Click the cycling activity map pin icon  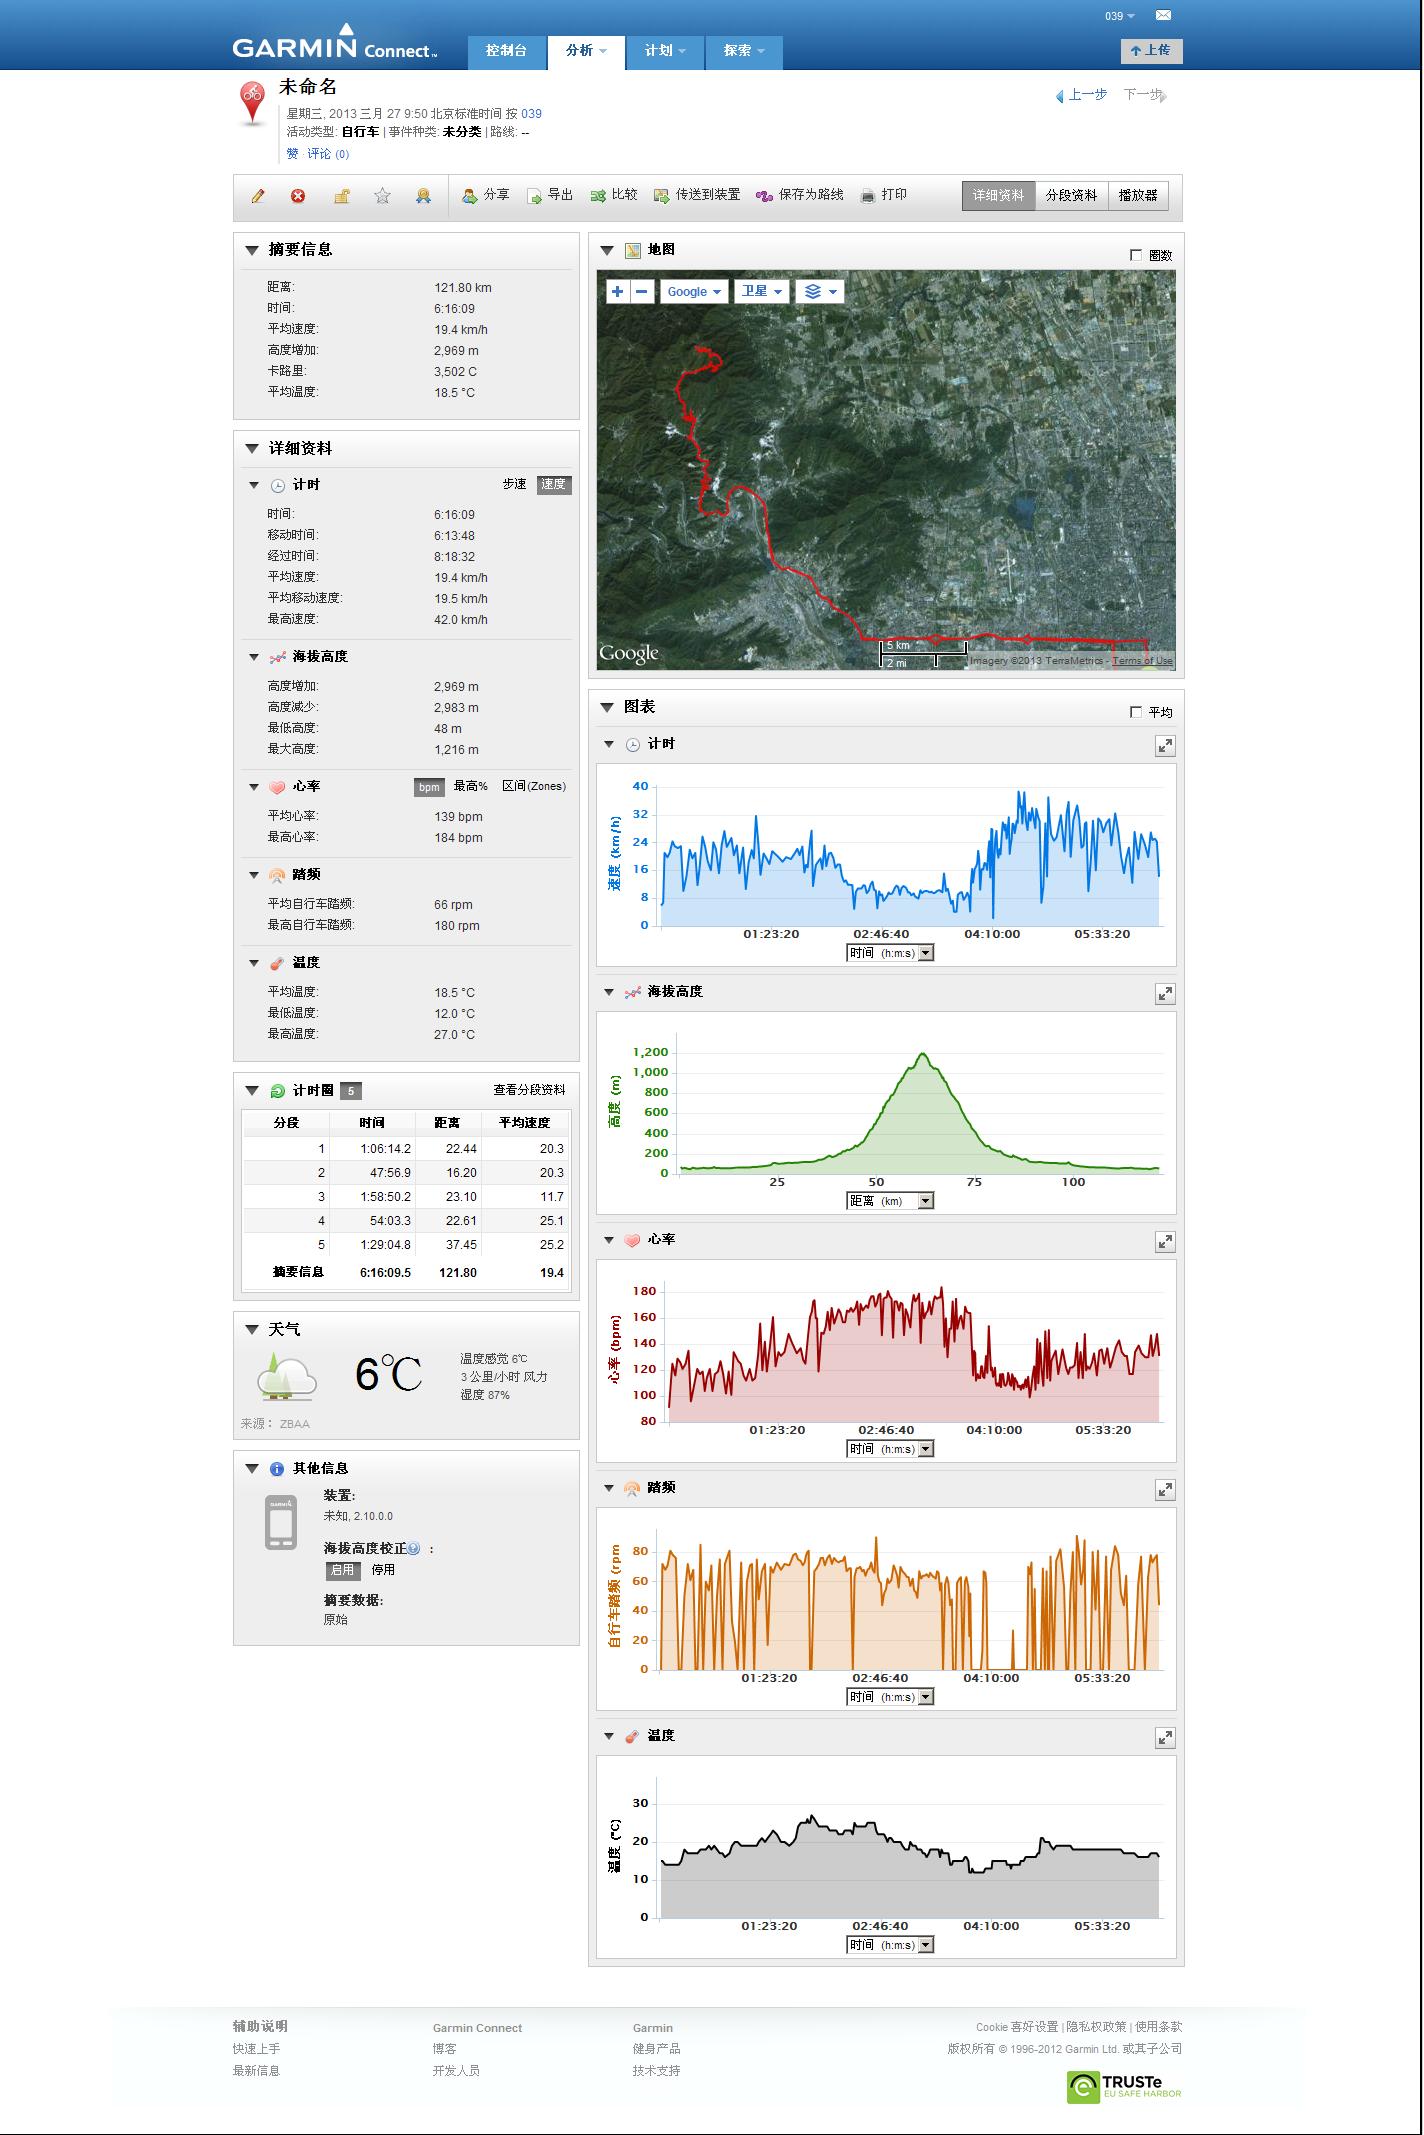point(252,104)
